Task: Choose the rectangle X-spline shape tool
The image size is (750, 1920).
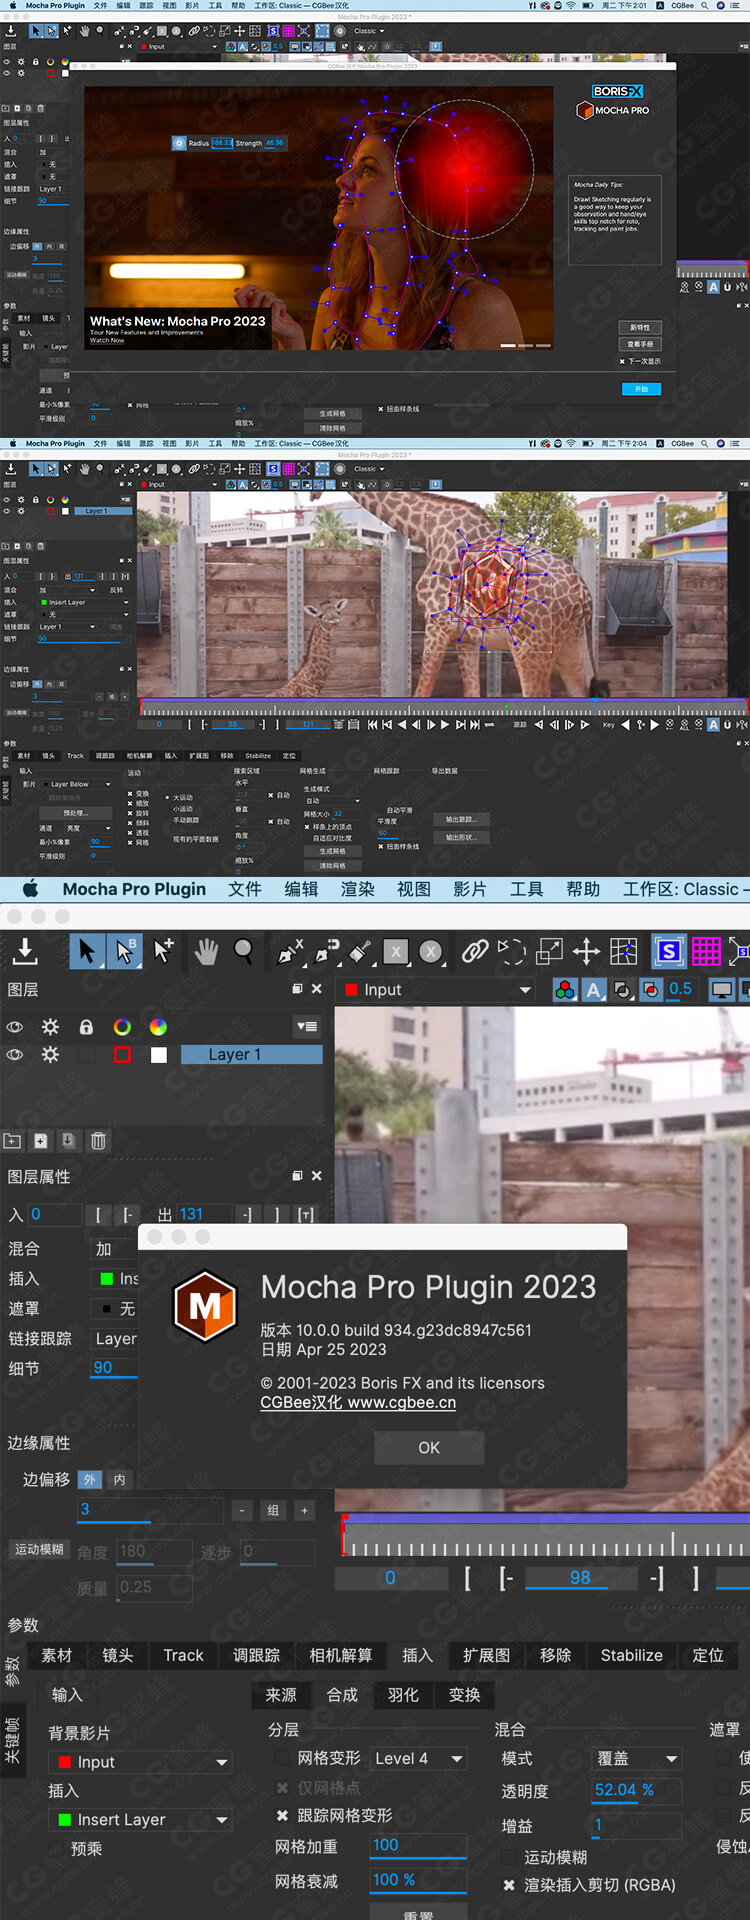Action: 397,952
